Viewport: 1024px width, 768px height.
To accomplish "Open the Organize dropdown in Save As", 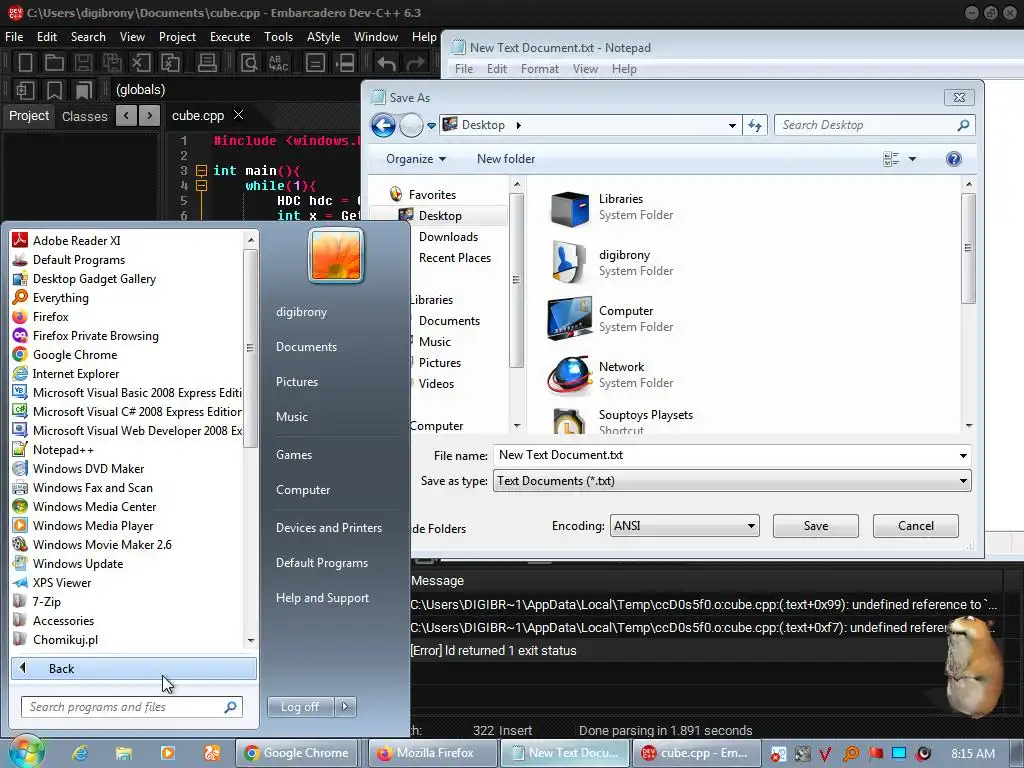I will (415, 159).
